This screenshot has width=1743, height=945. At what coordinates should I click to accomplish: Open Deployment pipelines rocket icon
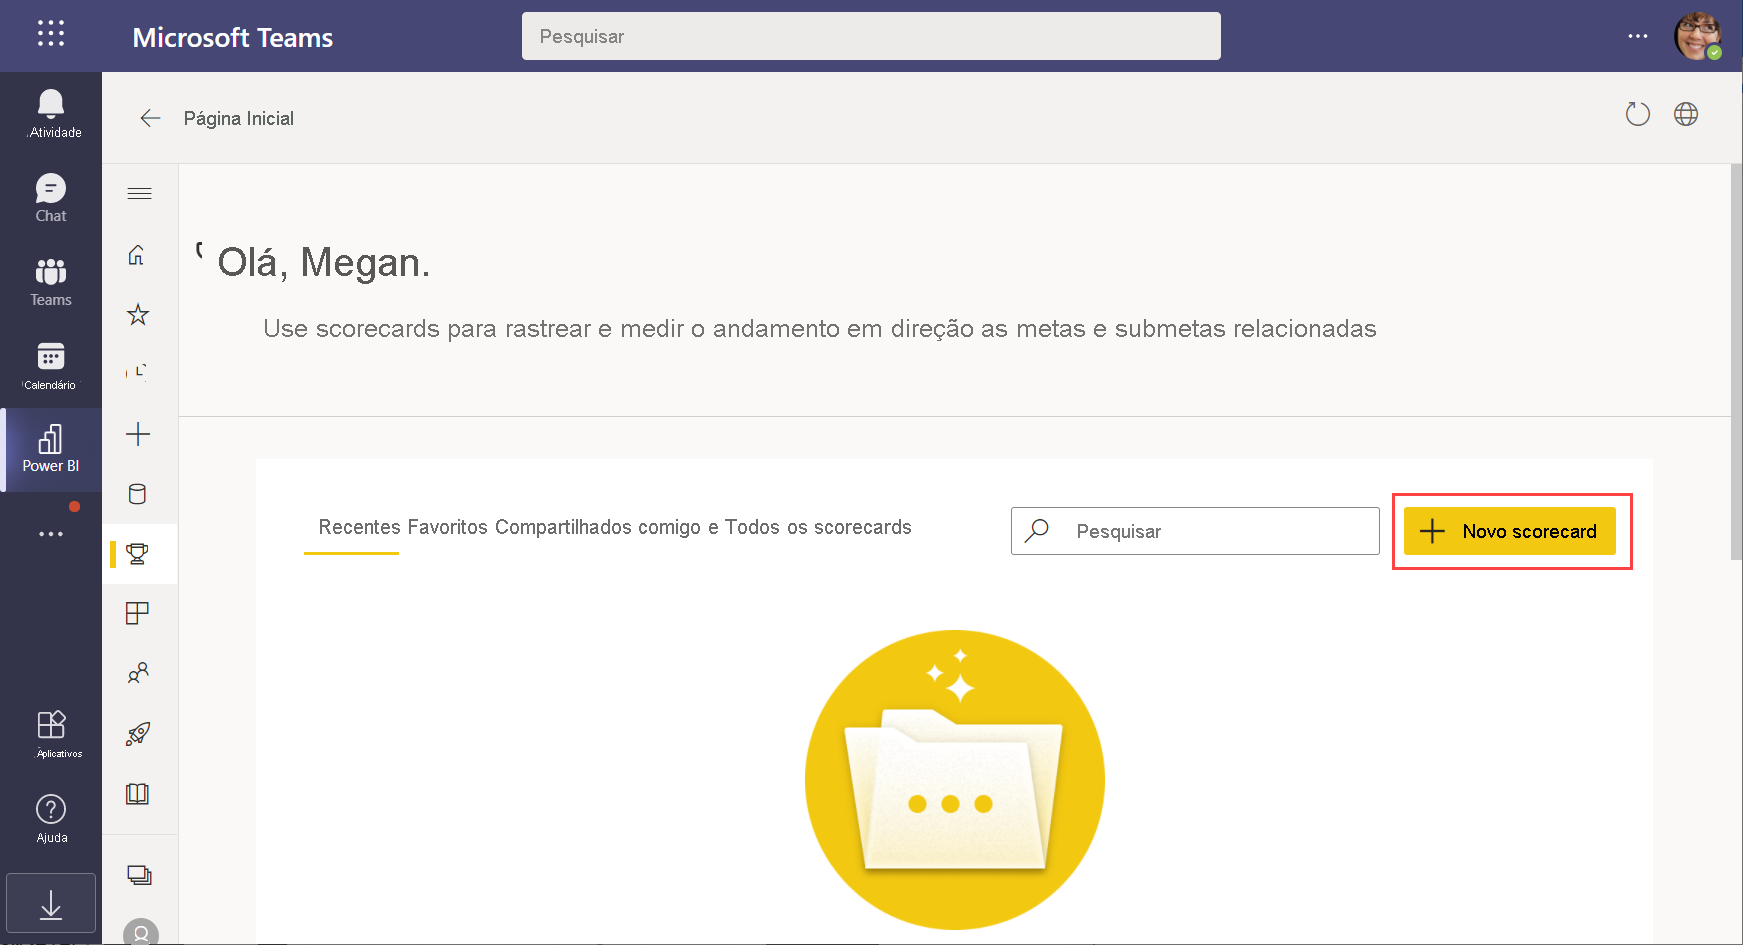click(138, 734)
